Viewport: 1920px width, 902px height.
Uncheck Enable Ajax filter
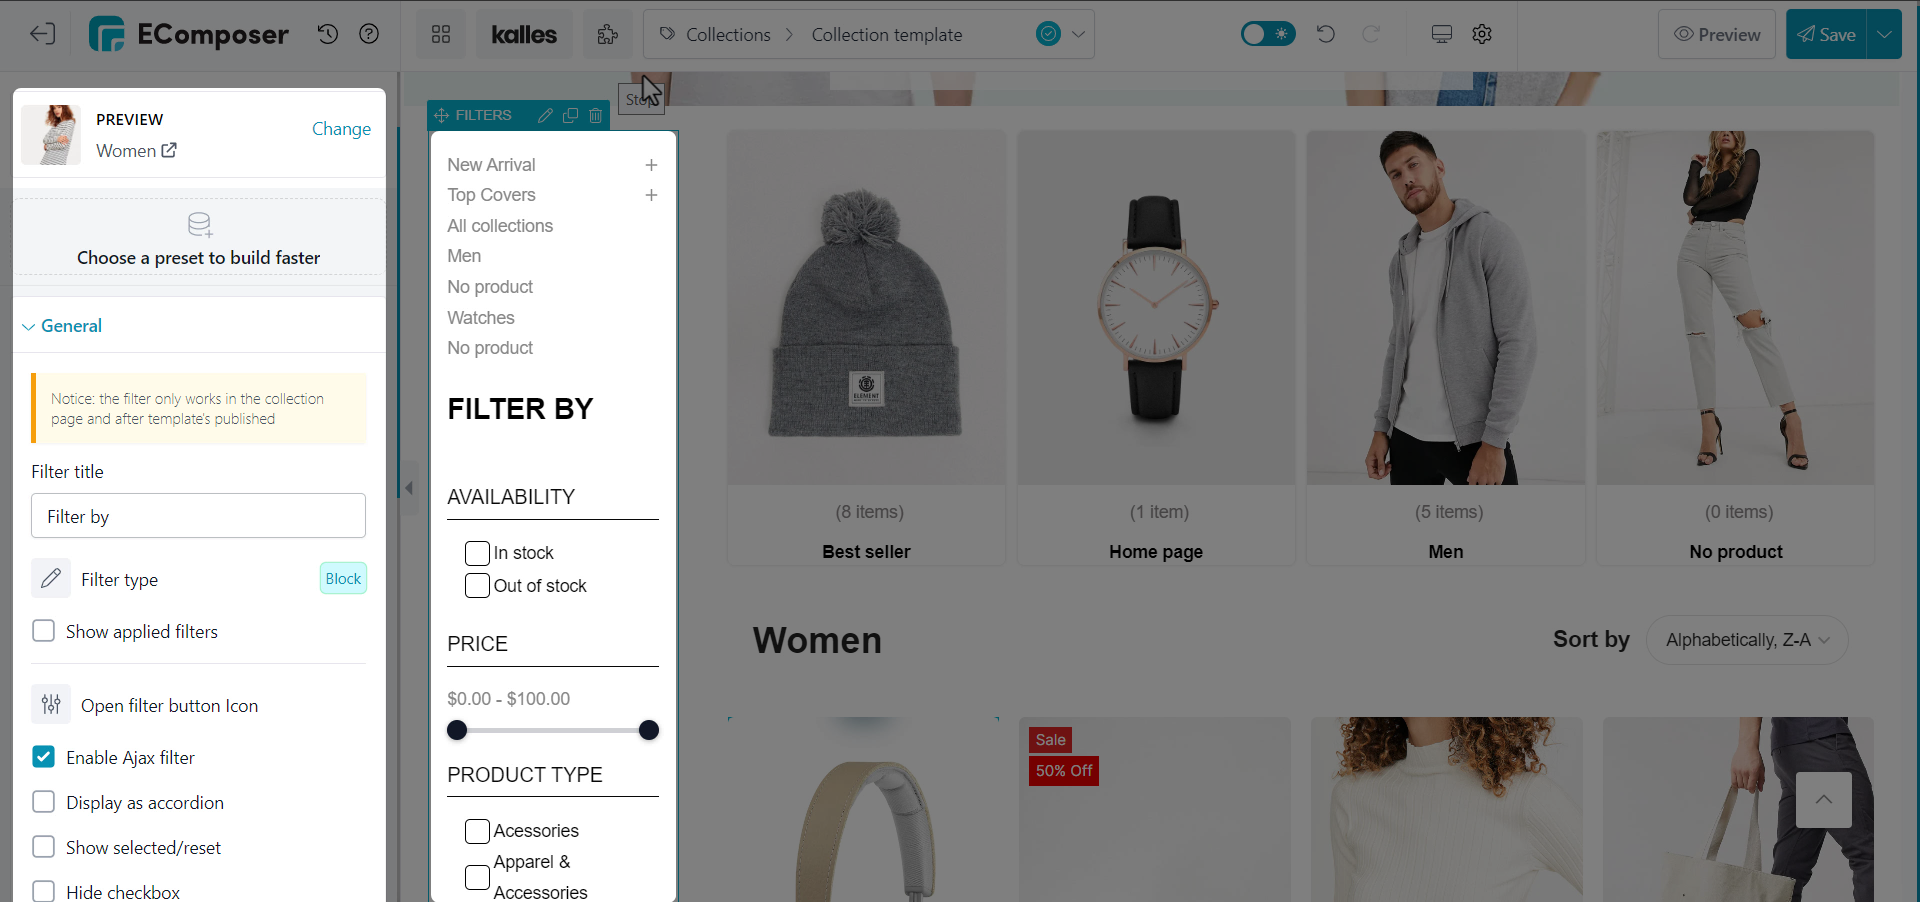pos(43,757)
